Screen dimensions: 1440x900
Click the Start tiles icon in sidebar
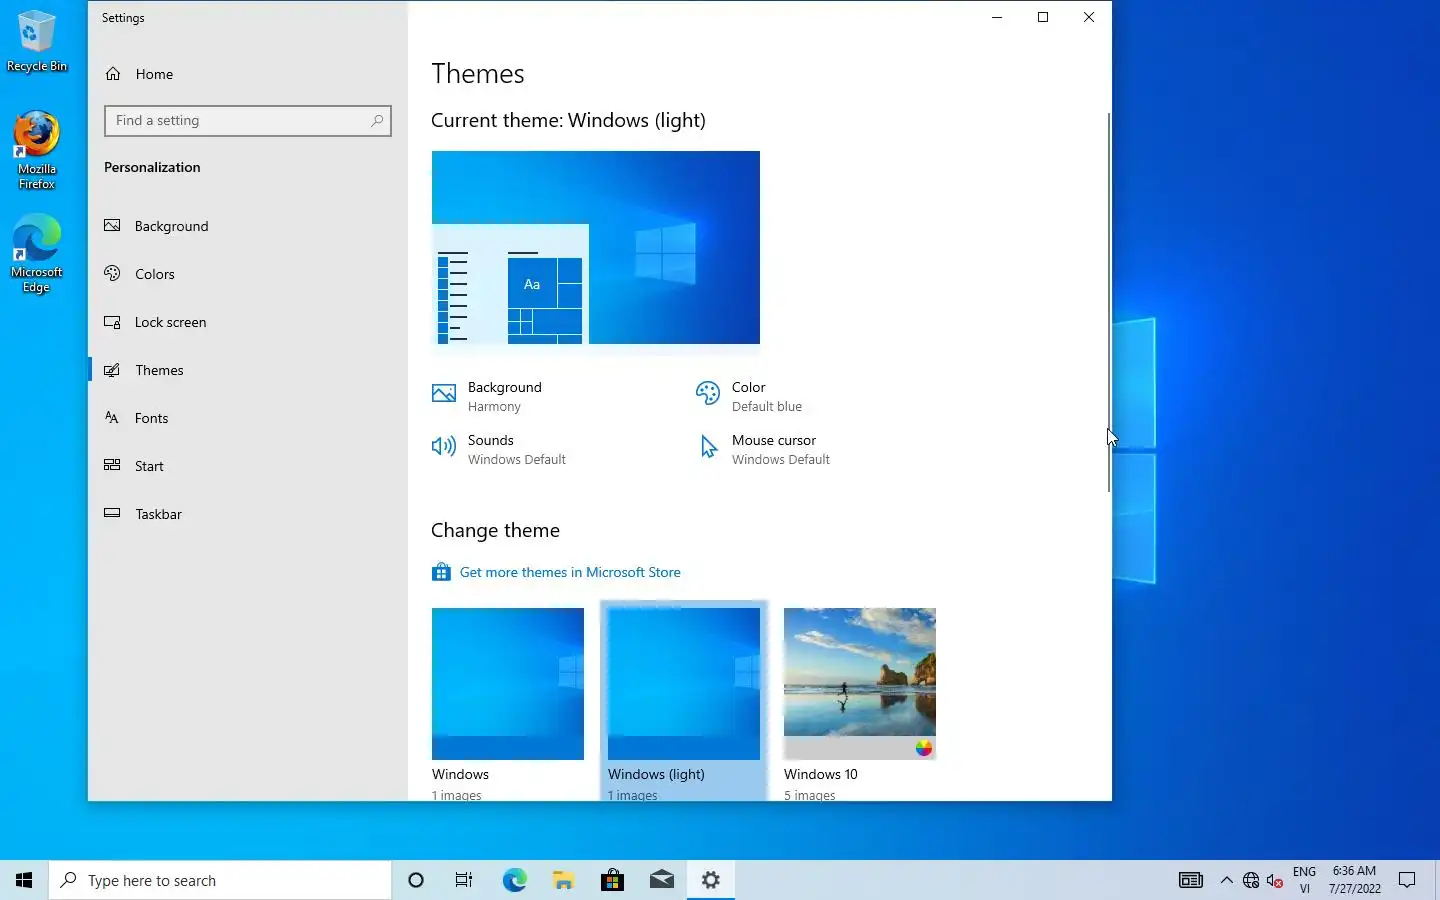[x=112, y=466]
